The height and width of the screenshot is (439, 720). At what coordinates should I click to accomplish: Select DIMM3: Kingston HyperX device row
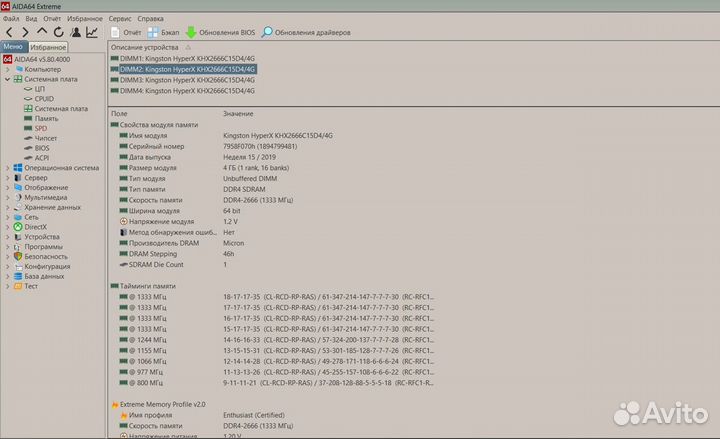pos(183,80)
